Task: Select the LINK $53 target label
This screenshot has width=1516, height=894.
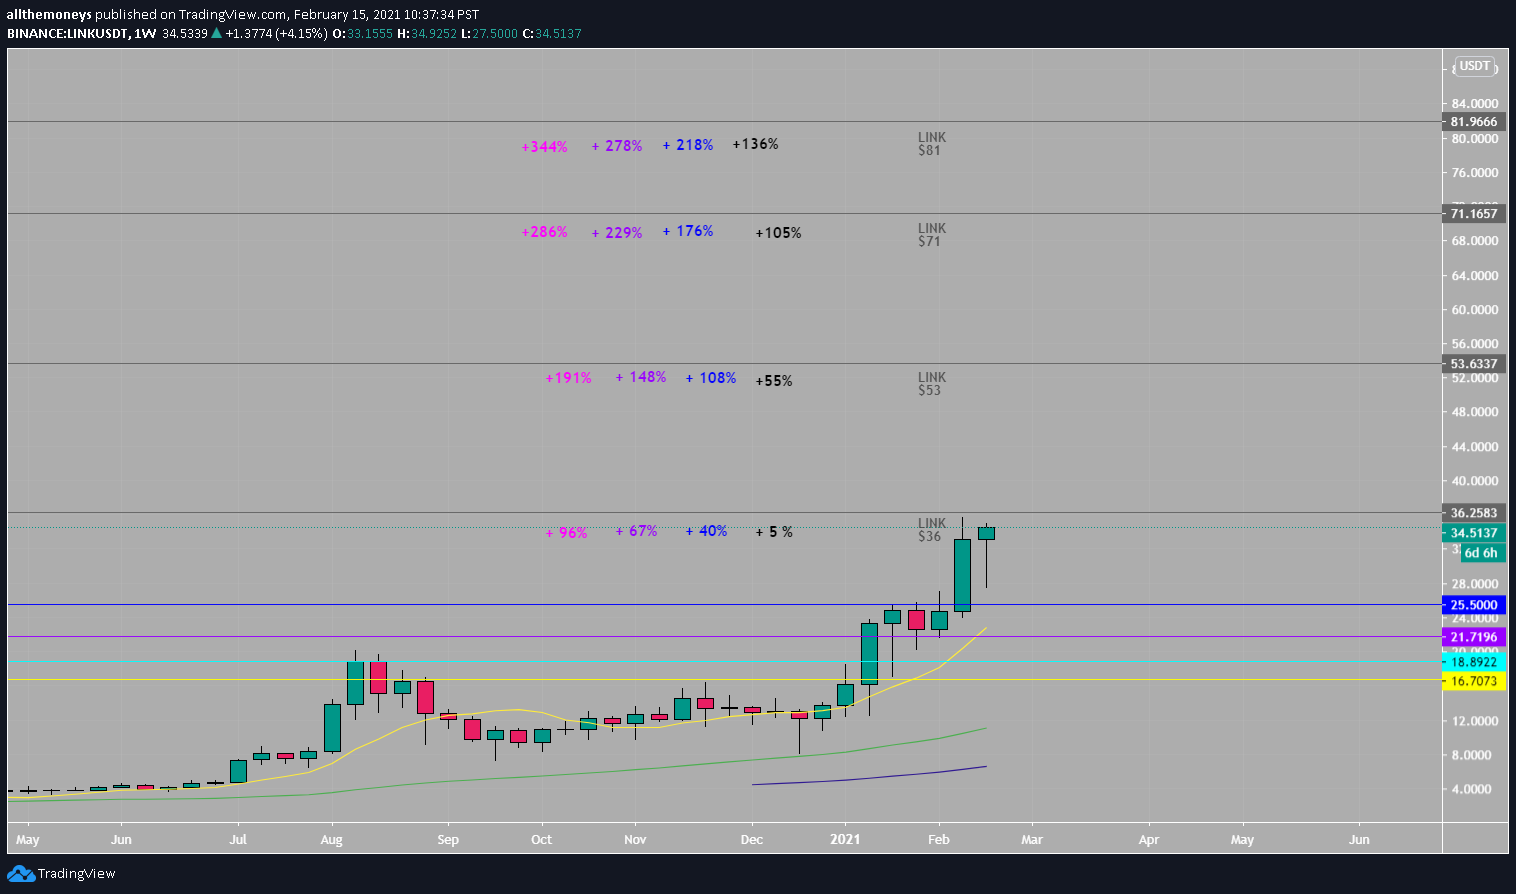Action: (932, 384)
